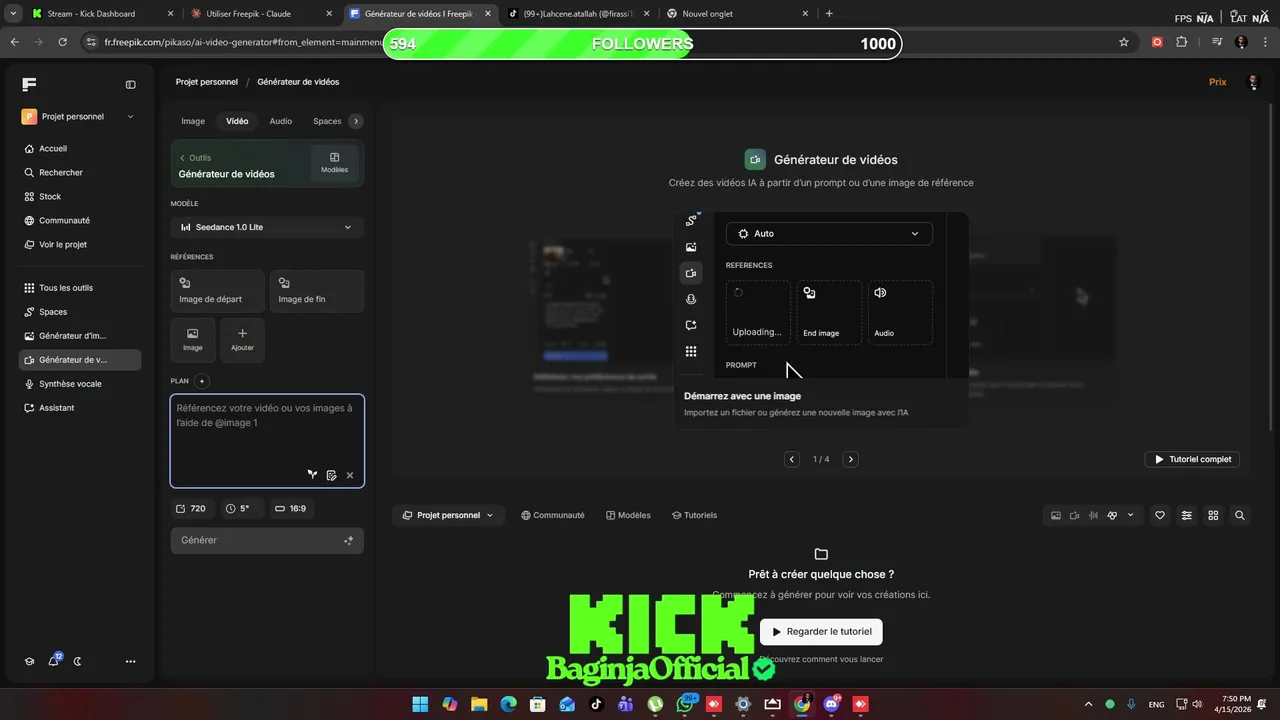Search creations with magnifier icon

pos(1240,515)
